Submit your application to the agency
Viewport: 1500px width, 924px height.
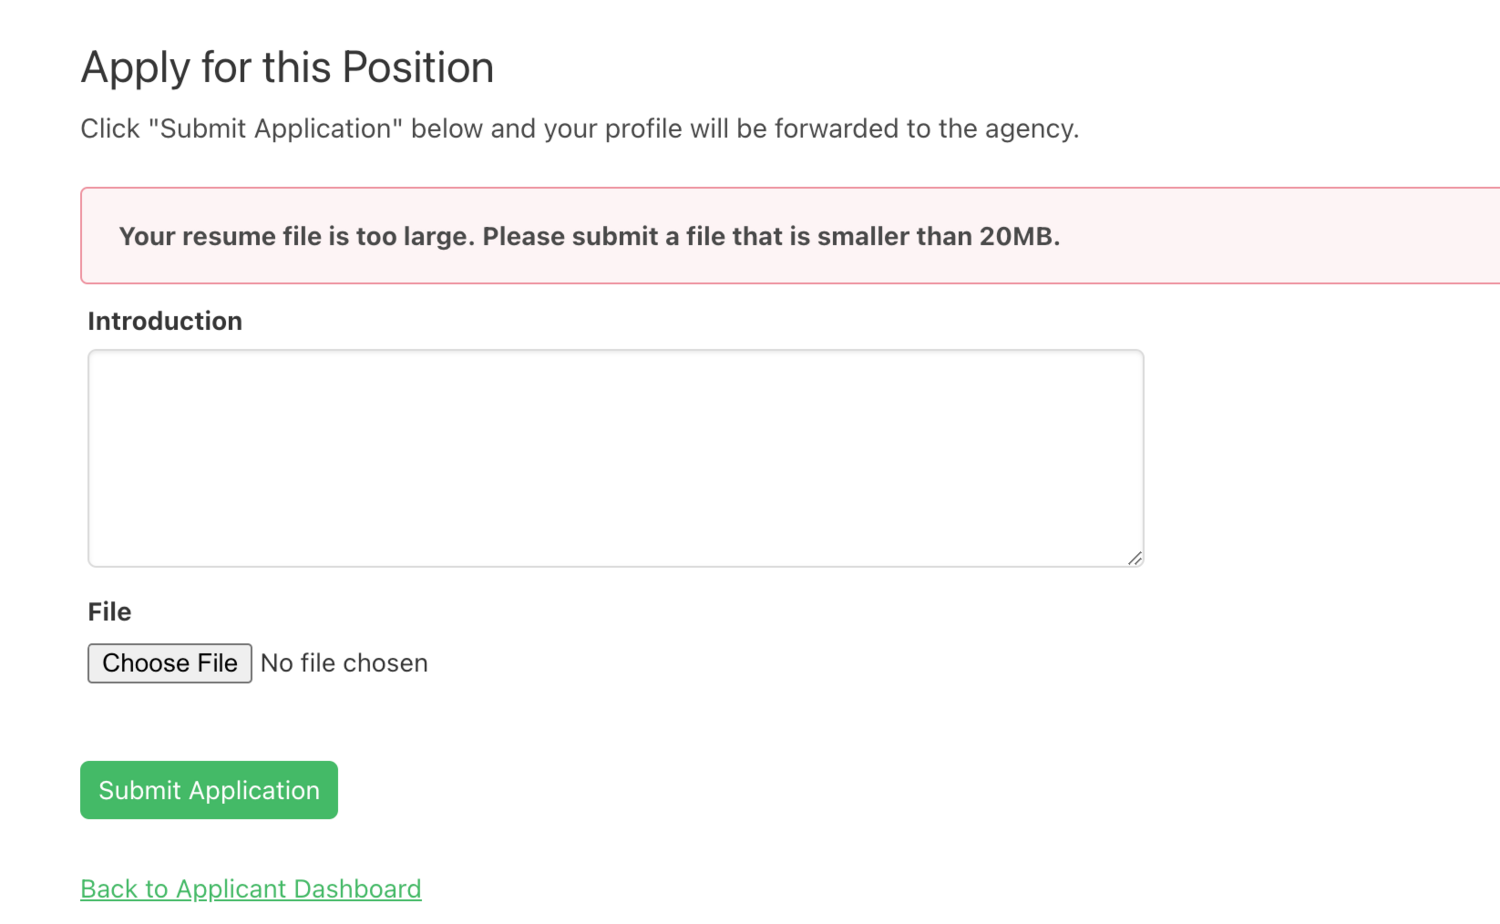point(208,790)
